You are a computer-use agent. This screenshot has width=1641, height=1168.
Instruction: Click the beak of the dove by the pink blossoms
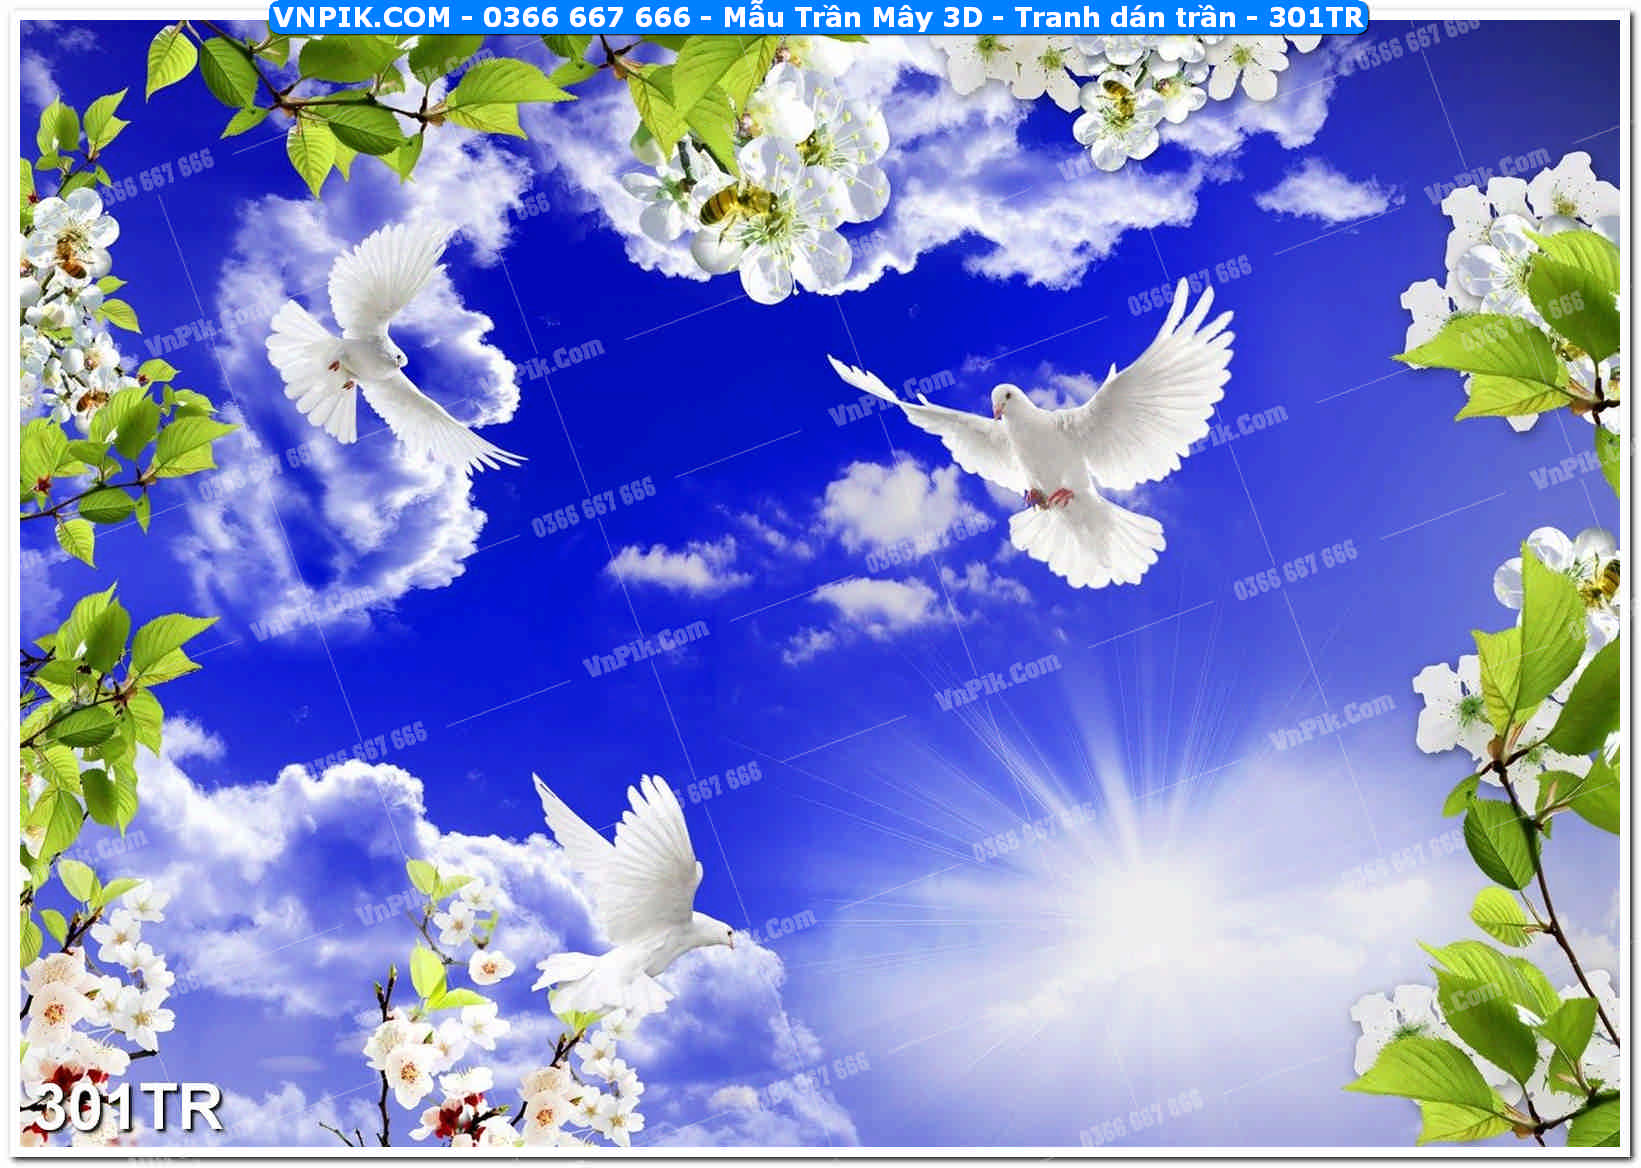click(x=730, y=941)
